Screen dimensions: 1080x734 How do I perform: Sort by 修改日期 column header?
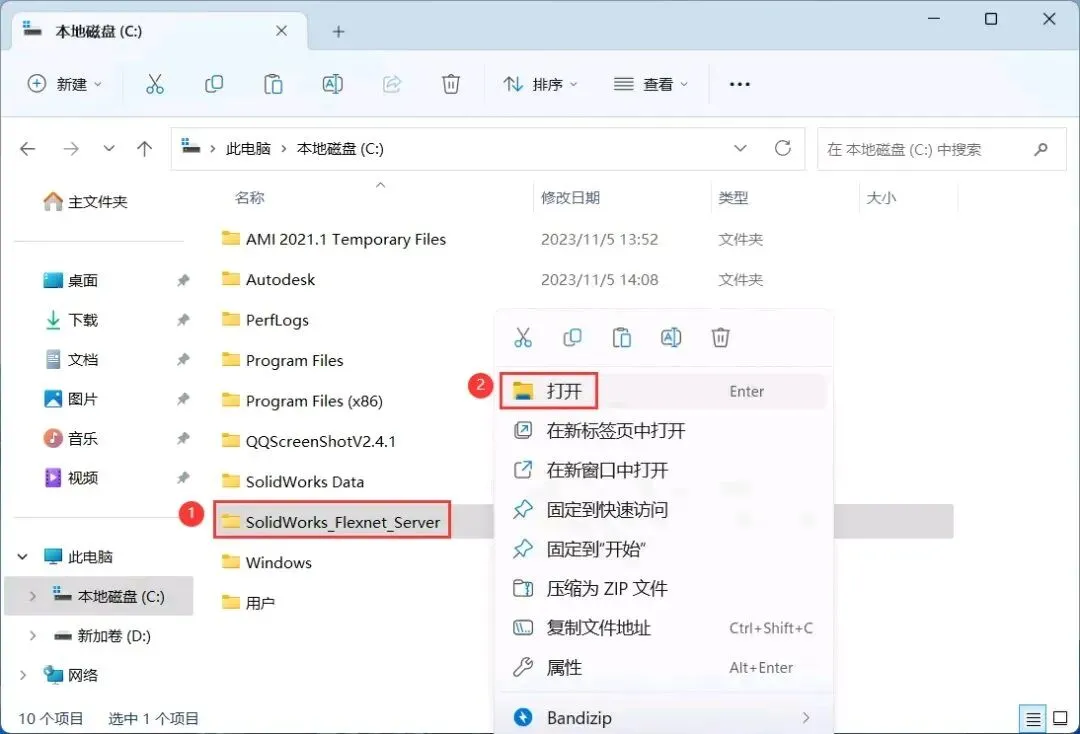pyautogui.click(x=570, y=198)
